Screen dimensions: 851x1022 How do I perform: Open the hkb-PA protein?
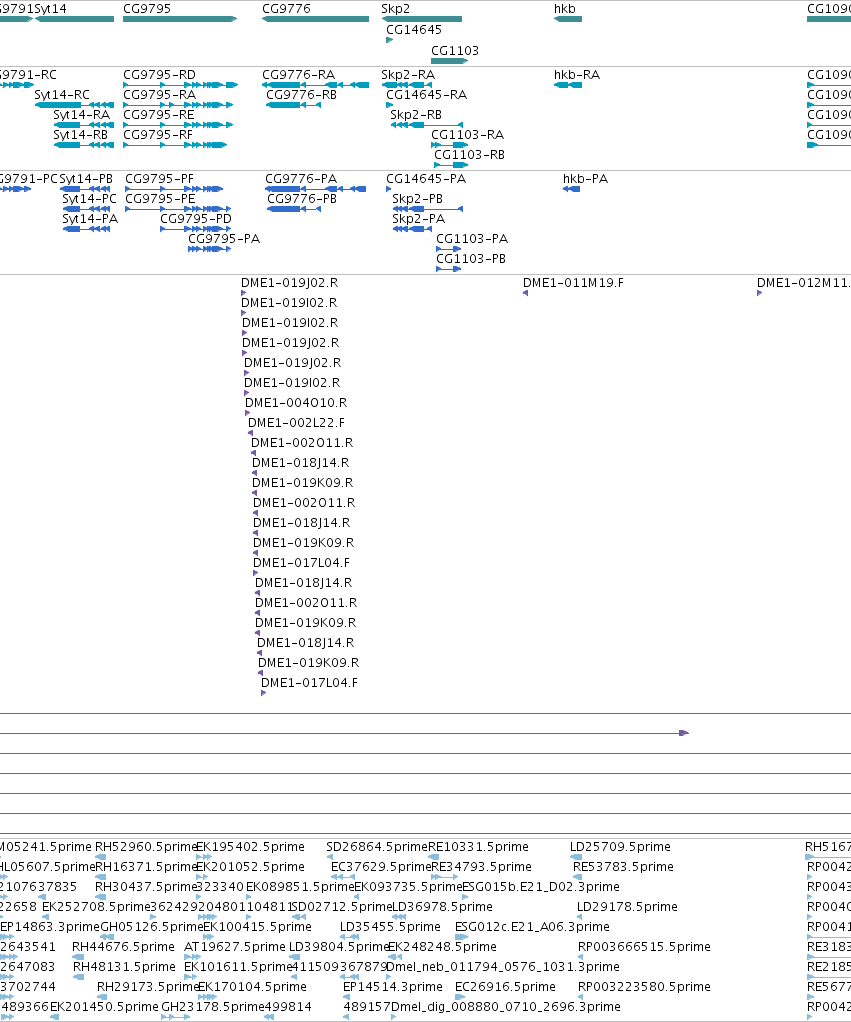pos(571,189)
